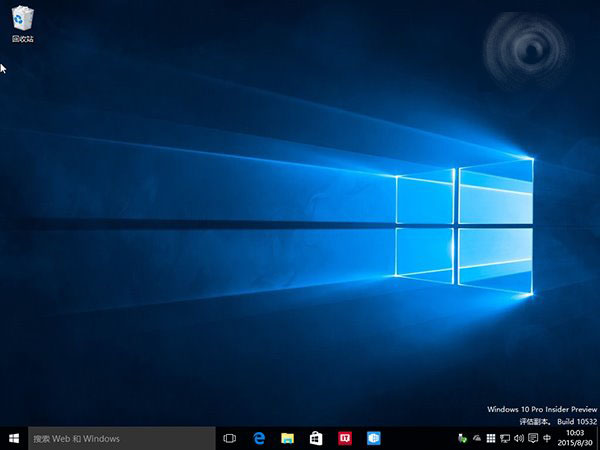Toggle the 中 input method indicator
600x450 pixels.
coord(546,438)
